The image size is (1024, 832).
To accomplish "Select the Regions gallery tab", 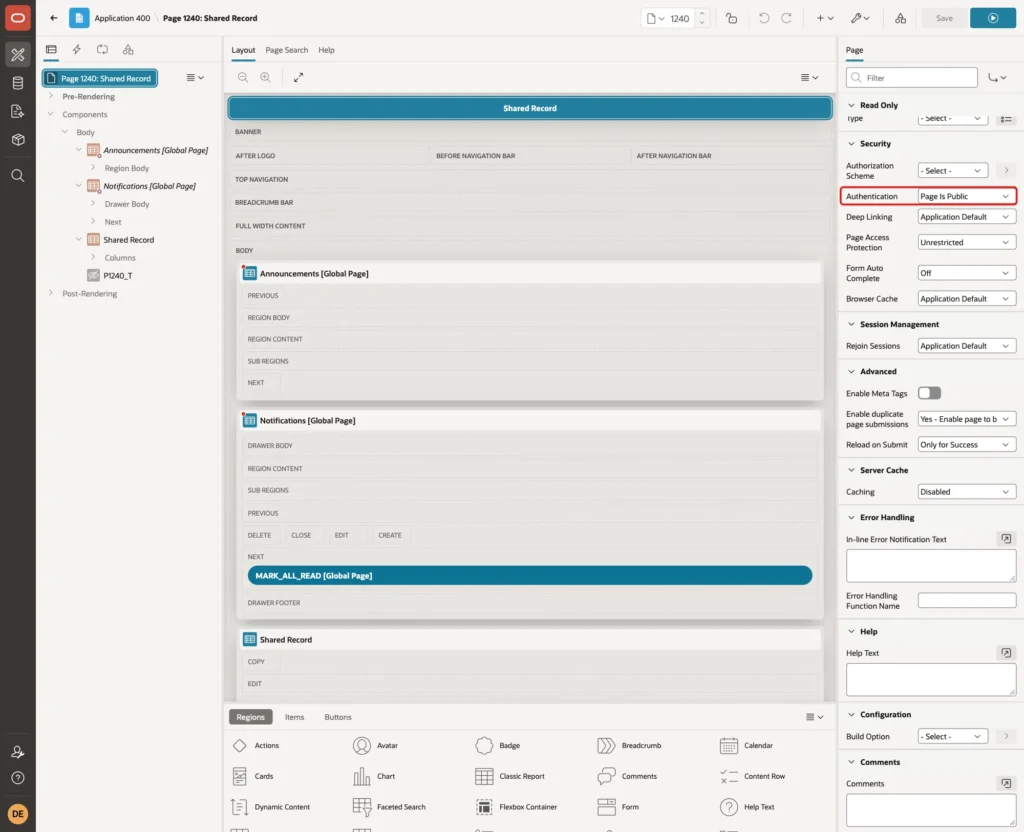I will (250, 717).
